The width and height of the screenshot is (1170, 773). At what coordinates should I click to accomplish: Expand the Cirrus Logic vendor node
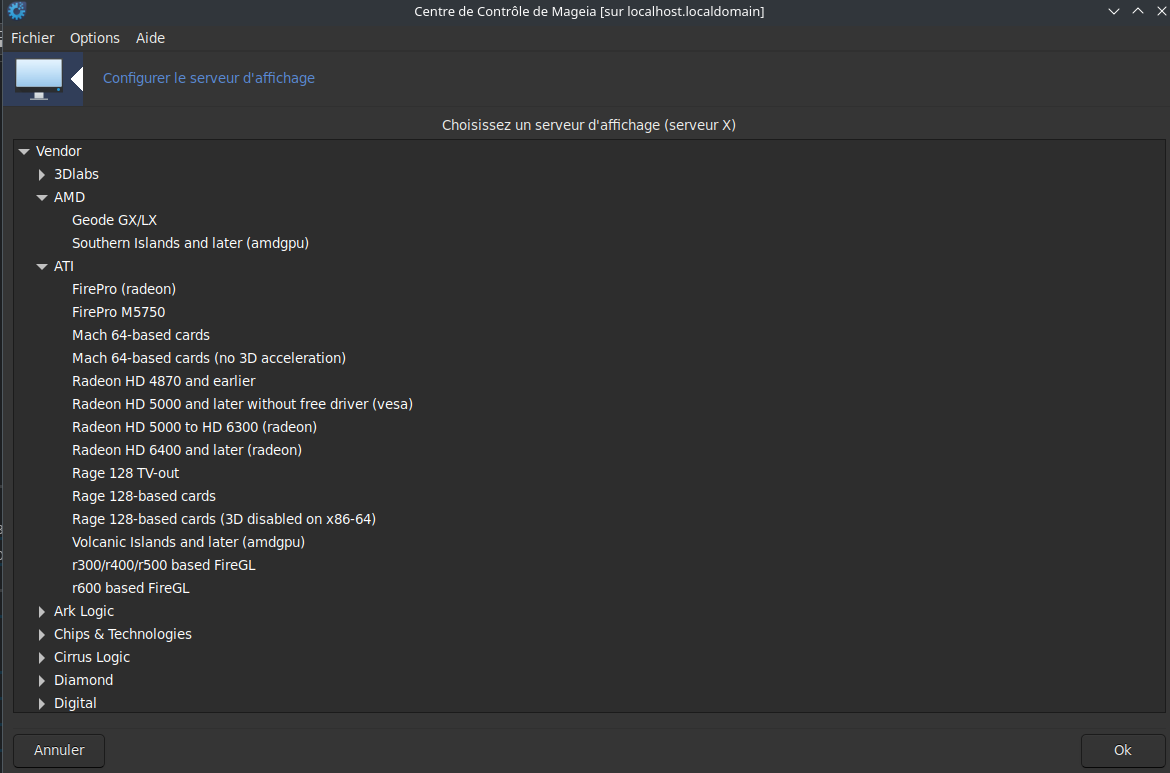42,658
